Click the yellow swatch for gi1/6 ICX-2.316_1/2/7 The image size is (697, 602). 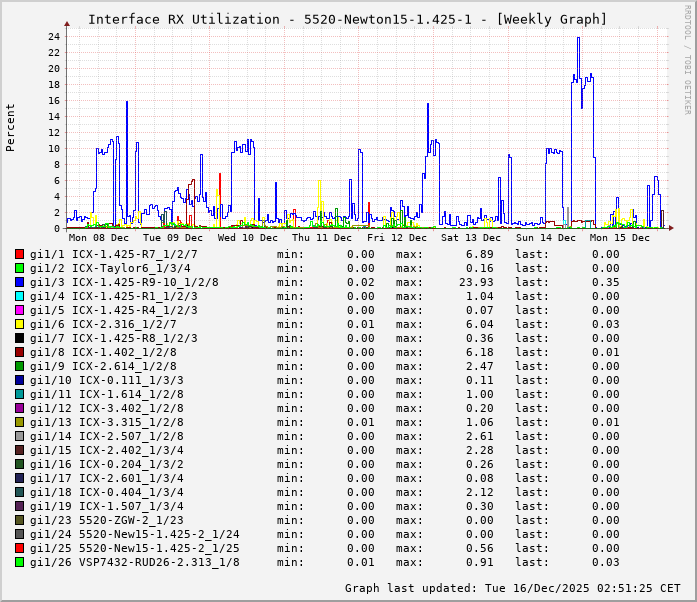(x=19, y=324)
